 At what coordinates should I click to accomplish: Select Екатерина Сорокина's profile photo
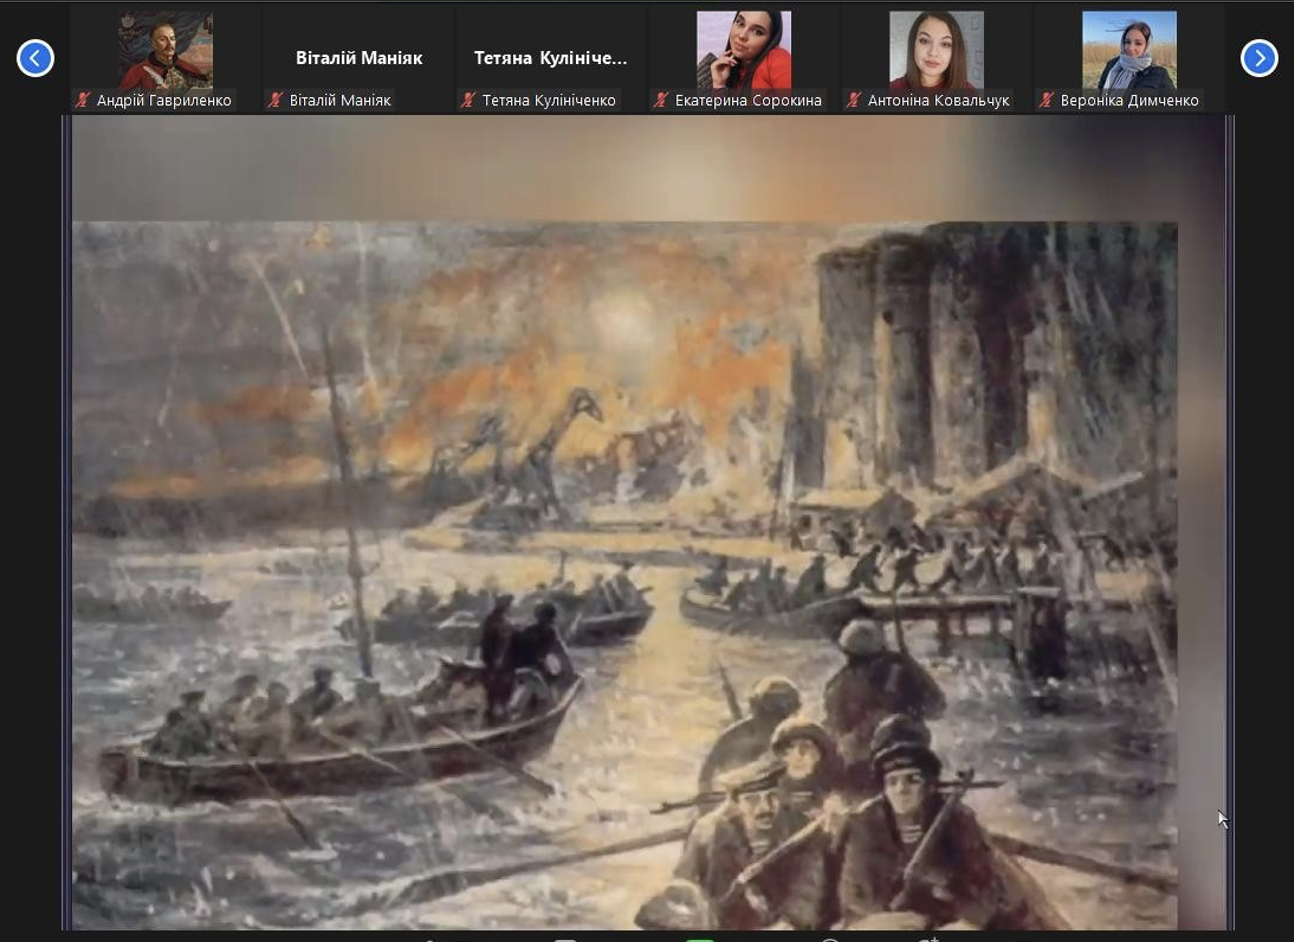point(743,50)
